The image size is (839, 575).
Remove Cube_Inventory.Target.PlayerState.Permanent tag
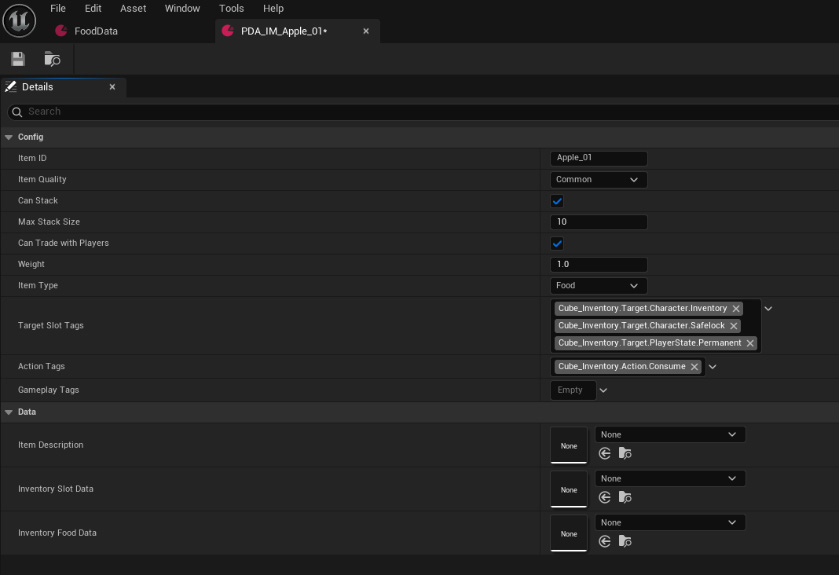coord(750,343)
